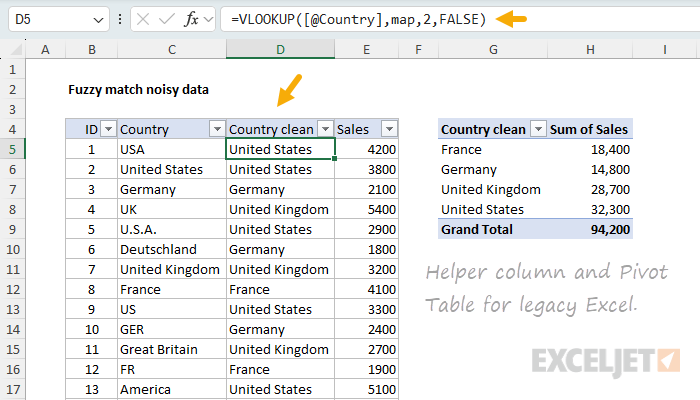Click the selected cell D5 'United States'
Viewport: 700px width, 400px height.
[280, 149]
